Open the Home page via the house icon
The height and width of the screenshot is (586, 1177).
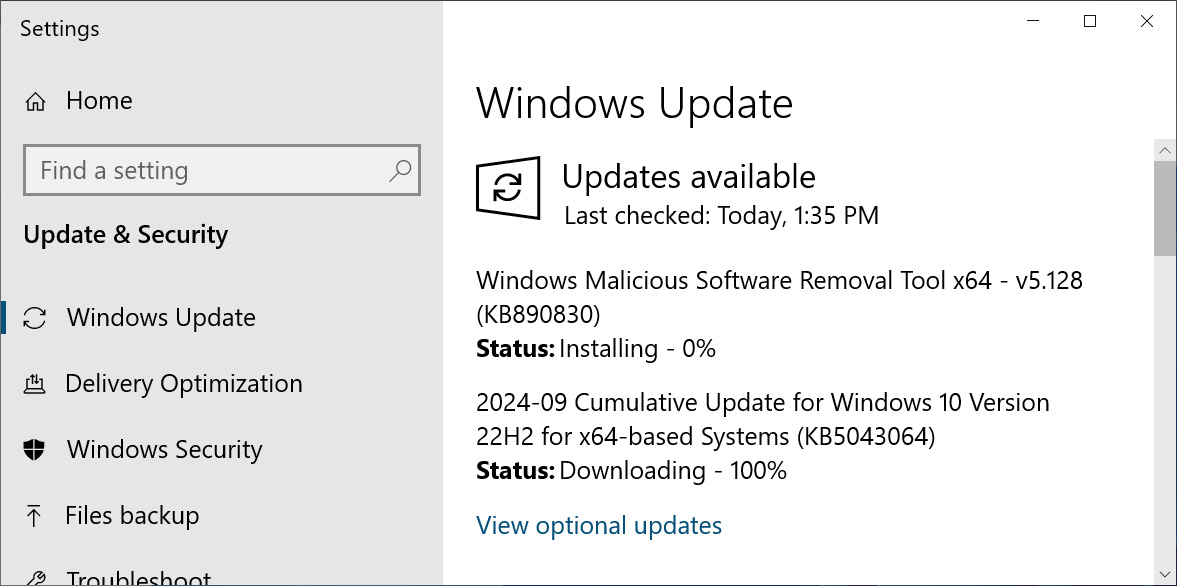click(x=36, y=100)
